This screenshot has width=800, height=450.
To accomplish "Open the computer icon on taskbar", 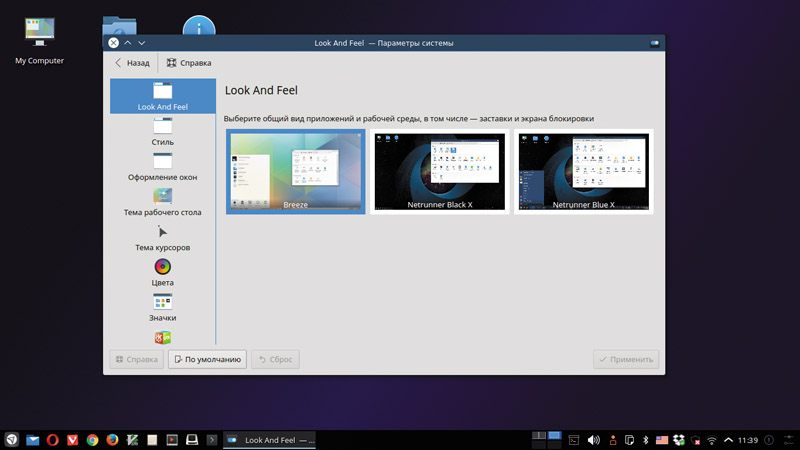I will click(x=192, y=440).
